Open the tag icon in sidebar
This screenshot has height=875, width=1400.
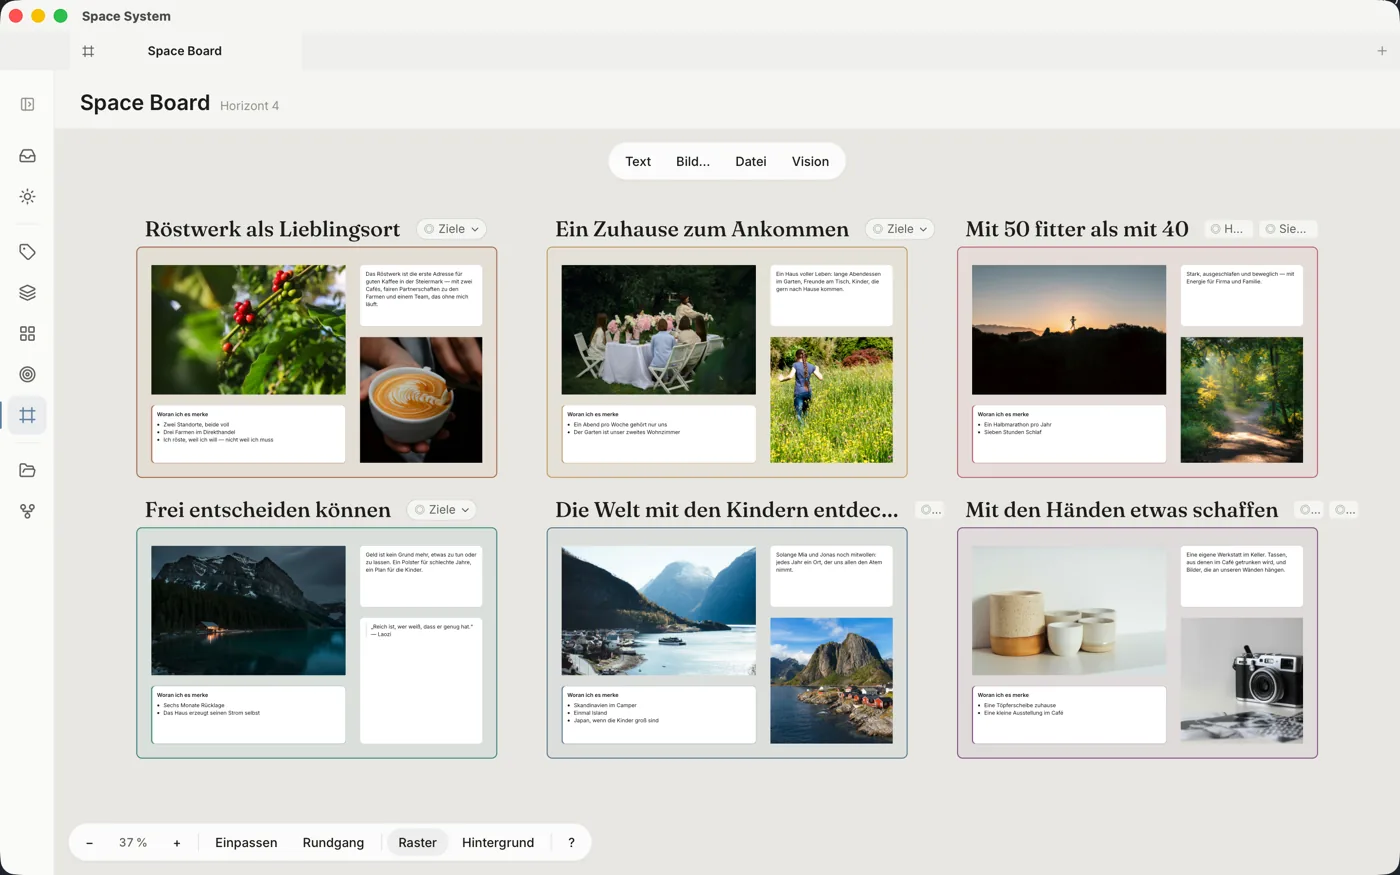(x=27, y=252)
